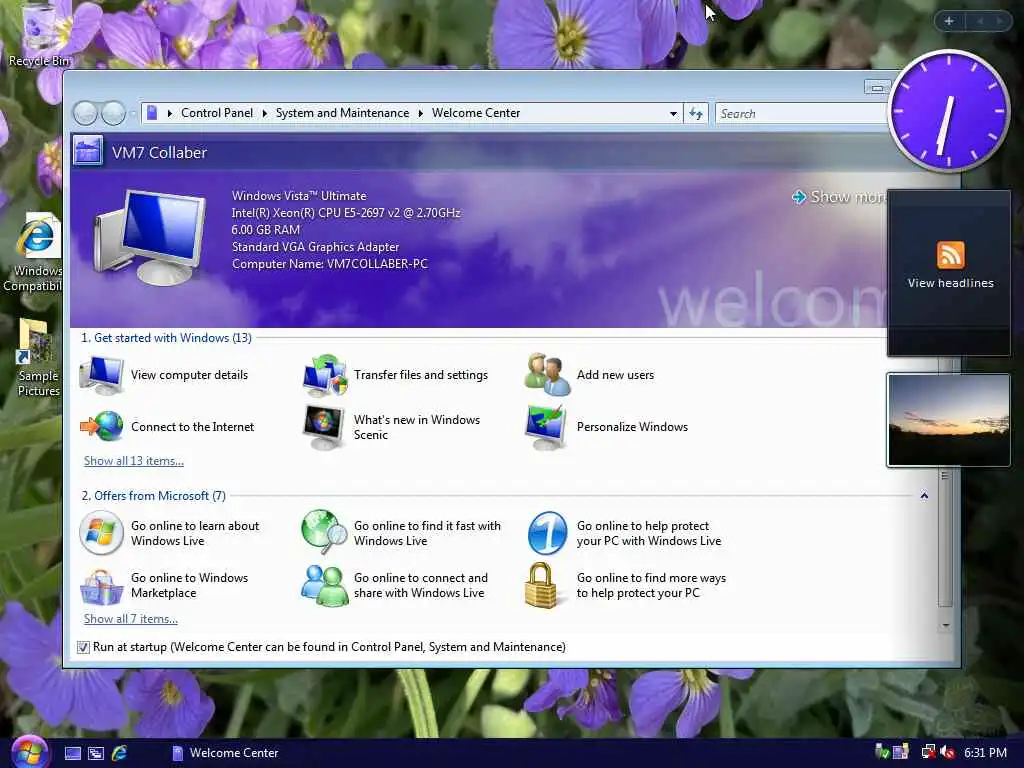Screen dimensions: 1024x768
Task: Open What's new in Windows Scenic icon
Action: [325, 427]
